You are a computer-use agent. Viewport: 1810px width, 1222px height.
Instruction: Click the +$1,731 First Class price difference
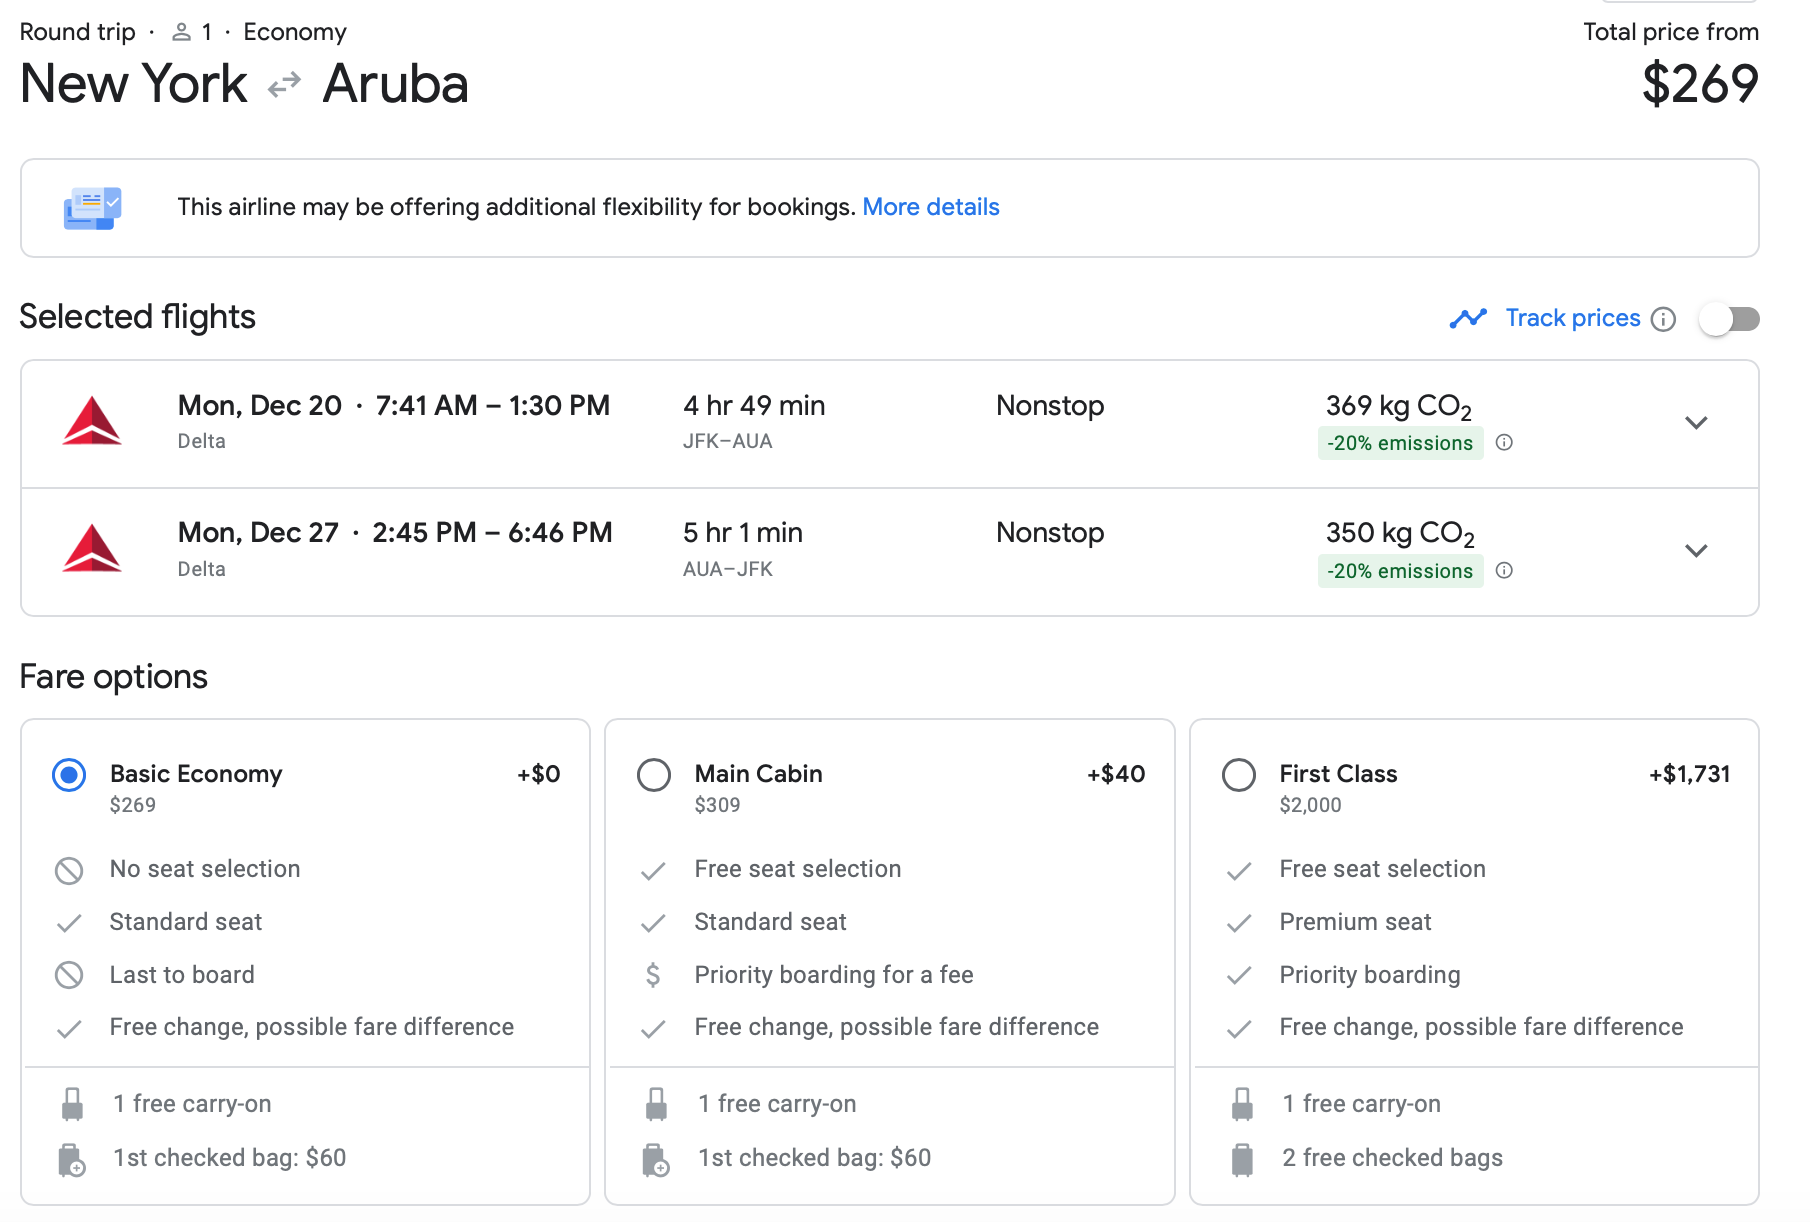[1690, 774]
